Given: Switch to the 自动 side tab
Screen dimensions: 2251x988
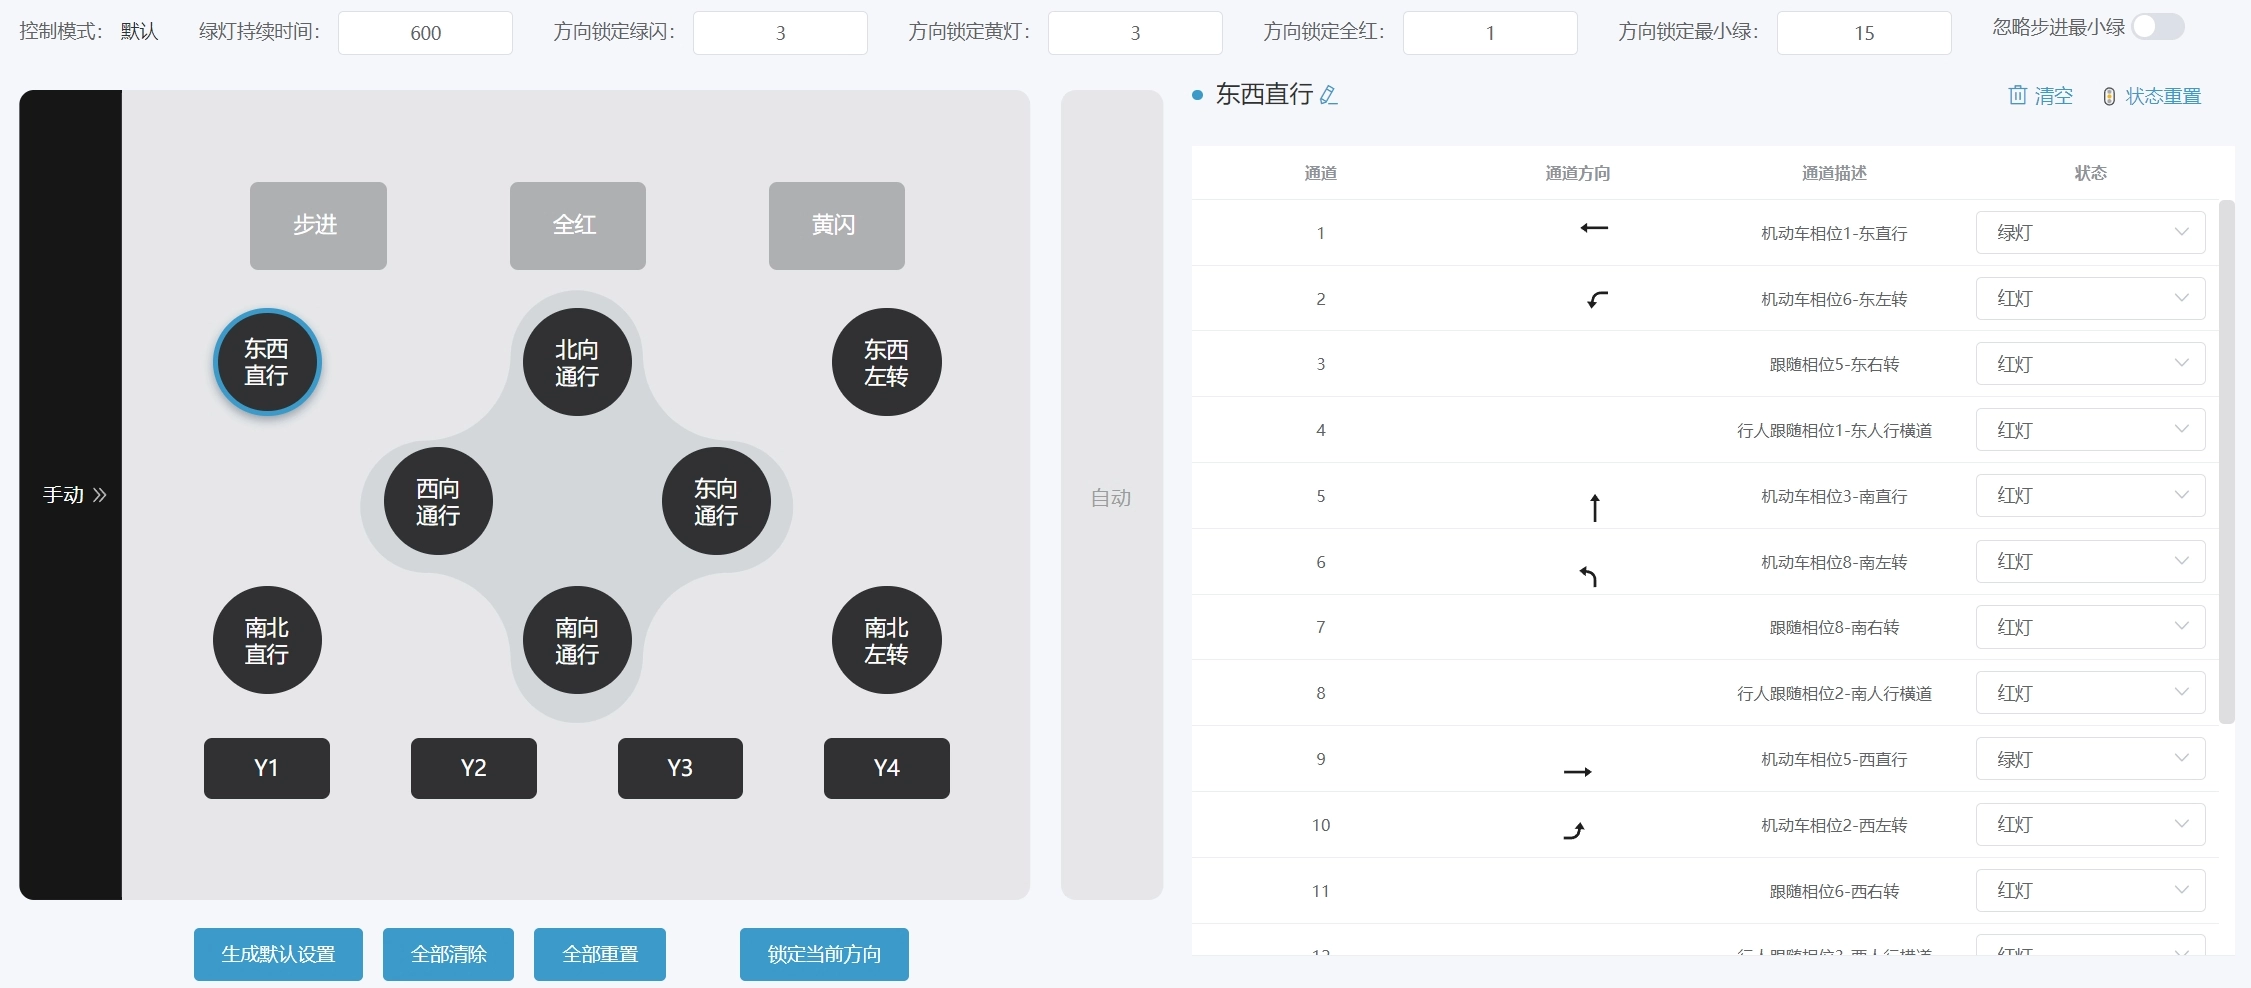Looking at the screenshot, I should coord(1111,497).
